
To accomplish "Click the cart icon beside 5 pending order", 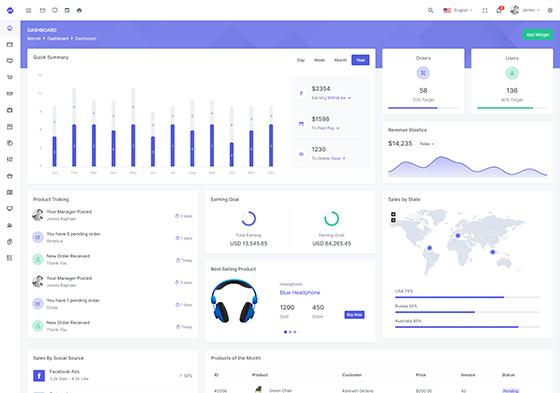I will tap(38, 237).
